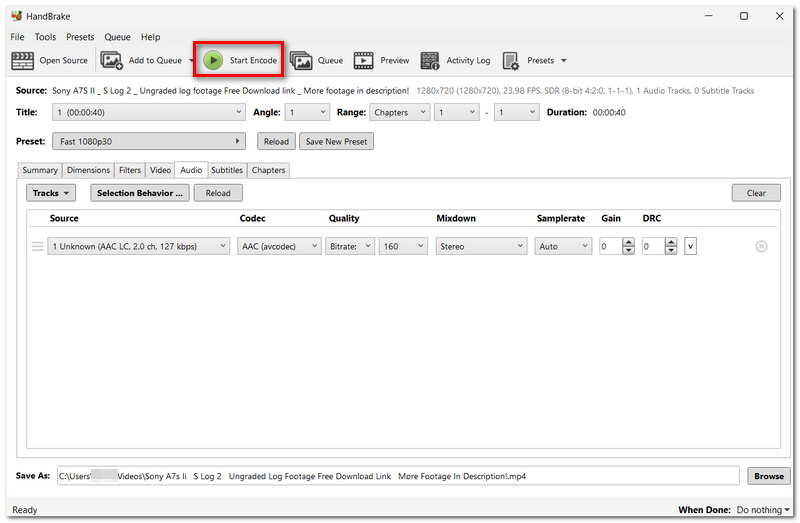Open the Activity Log icon
This screenshot has width=800, height=523.
click(x=430, y=60)
